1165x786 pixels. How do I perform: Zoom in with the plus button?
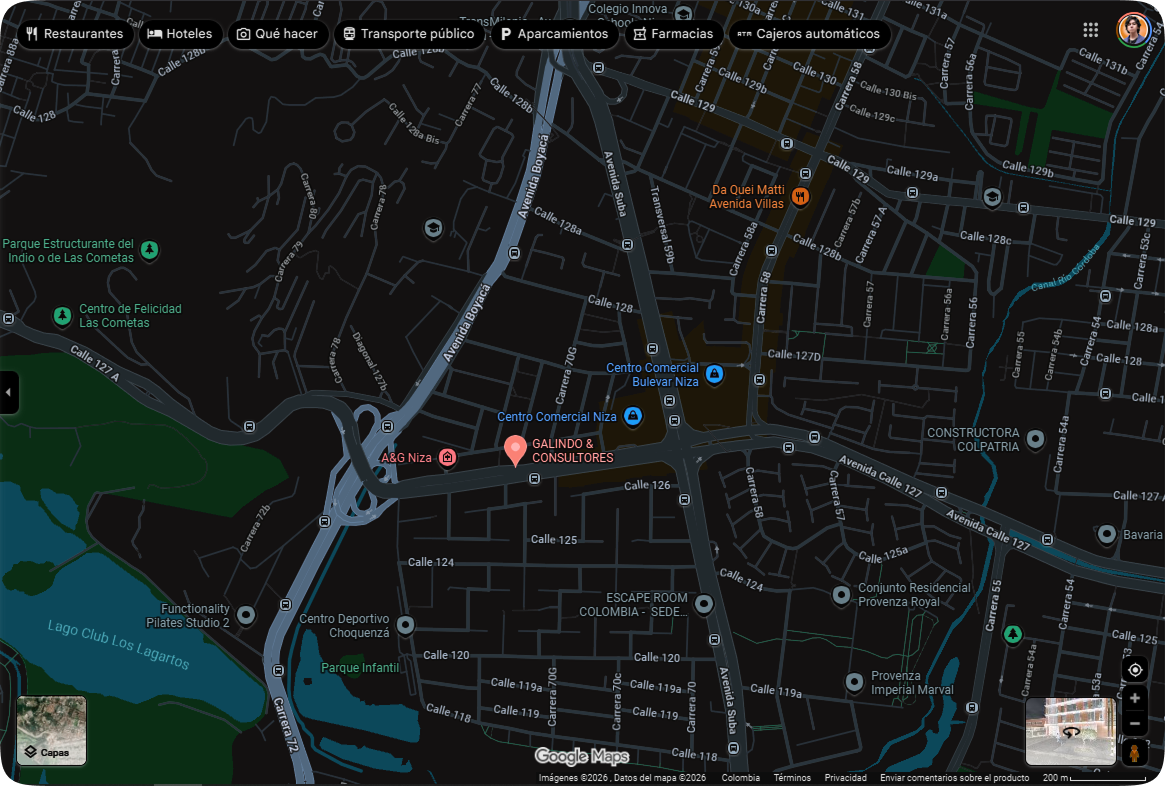(x=1135, y=698)
